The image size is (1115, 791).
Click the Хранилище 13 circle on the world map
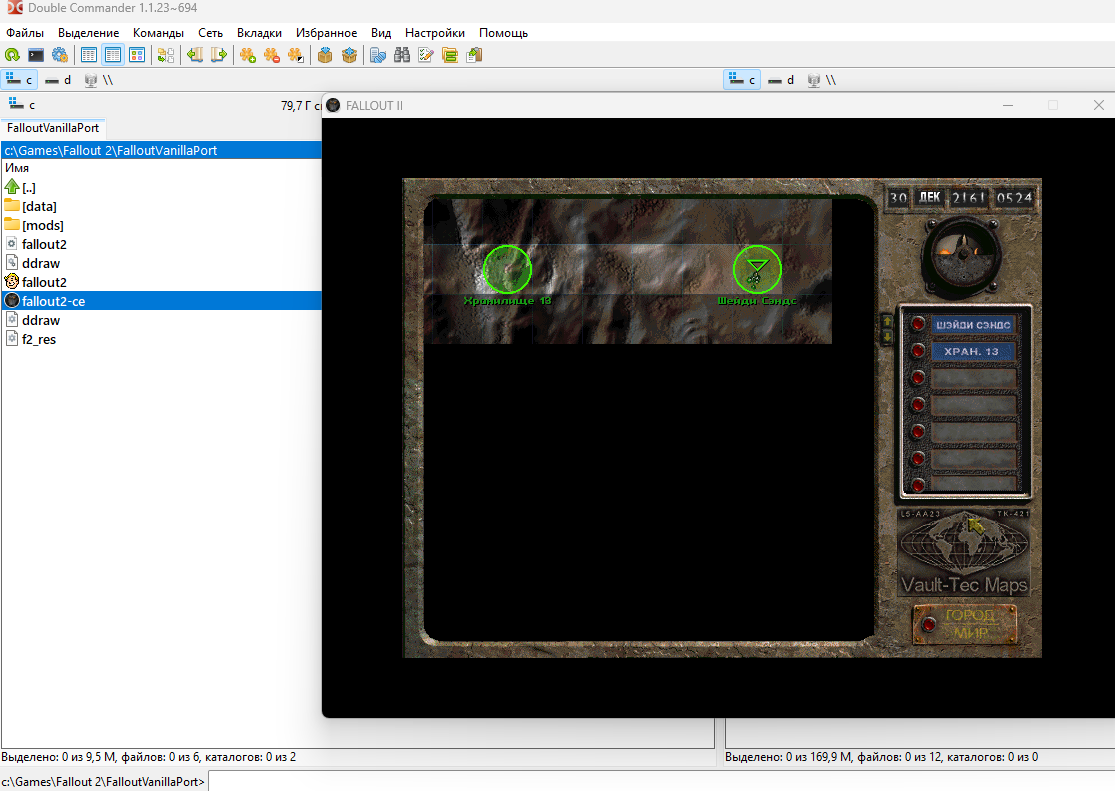(507, 270)
